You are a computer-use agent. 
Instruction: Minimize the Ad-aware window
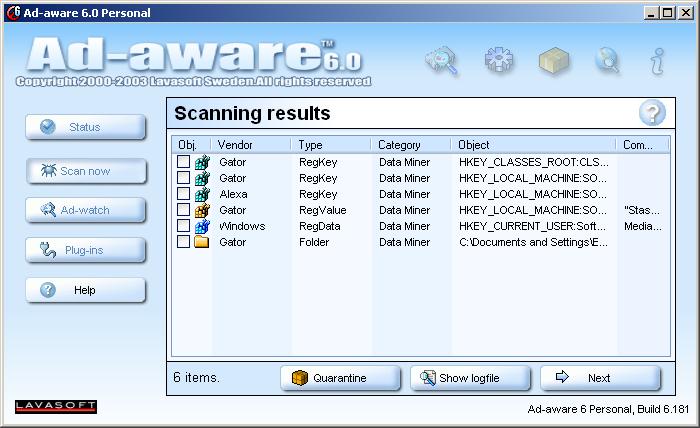tap(651, 13)
